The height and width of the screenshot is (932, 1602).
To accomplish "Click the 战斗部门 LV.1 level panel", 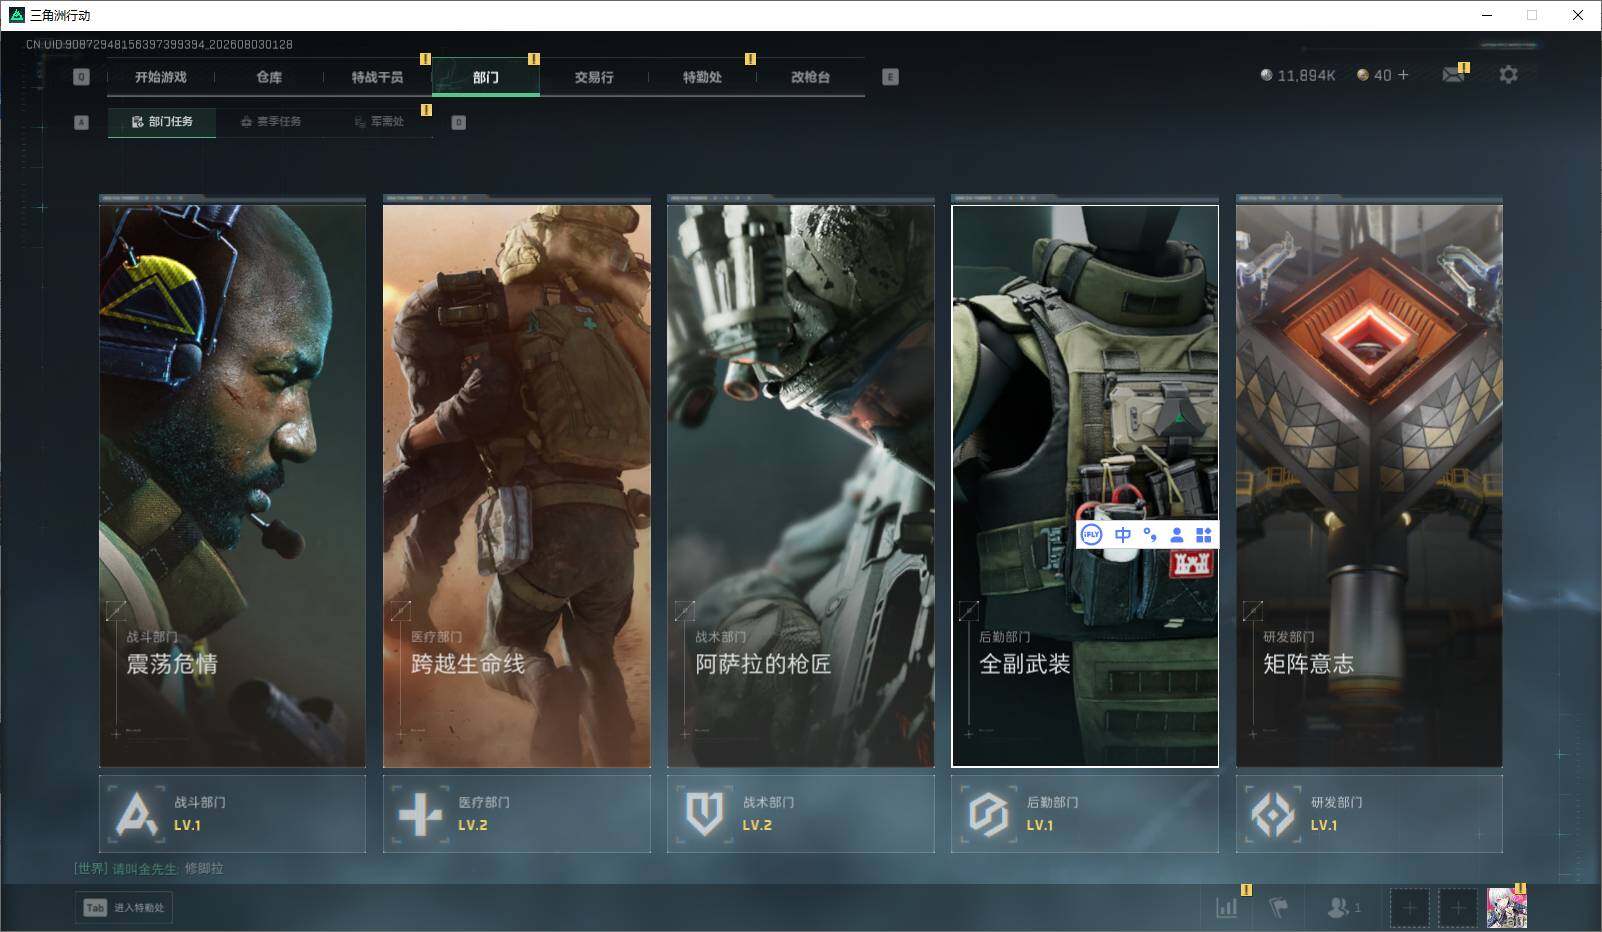I will tap(232, 814).
